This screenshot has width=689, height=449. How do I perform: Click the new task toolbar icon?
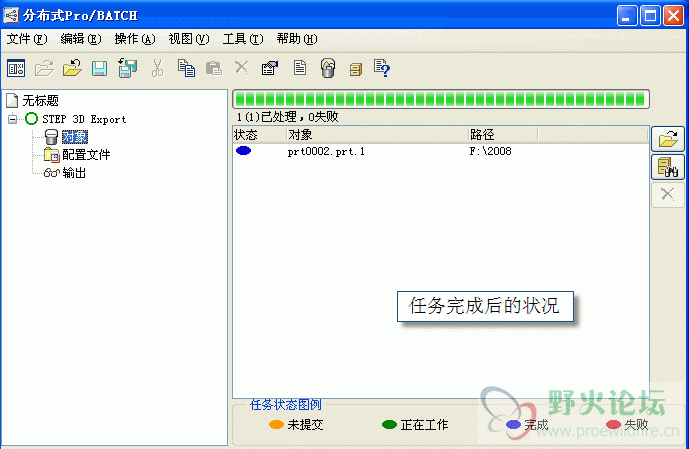tap(16, 69)
